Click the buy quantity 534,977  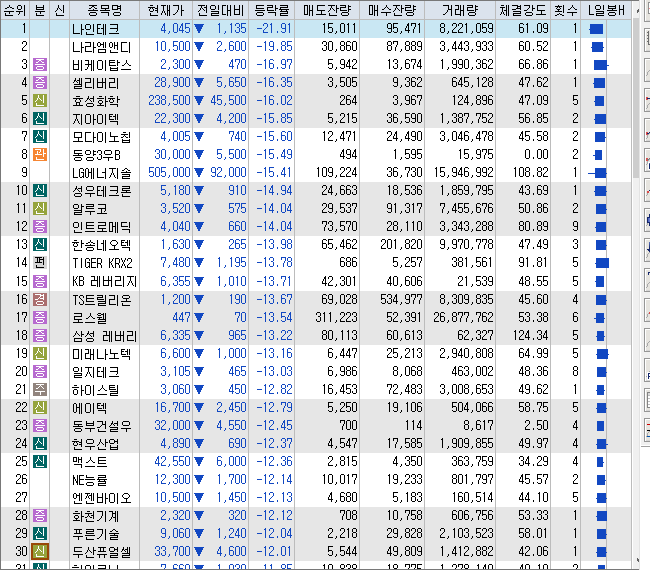tap(401, 299)
